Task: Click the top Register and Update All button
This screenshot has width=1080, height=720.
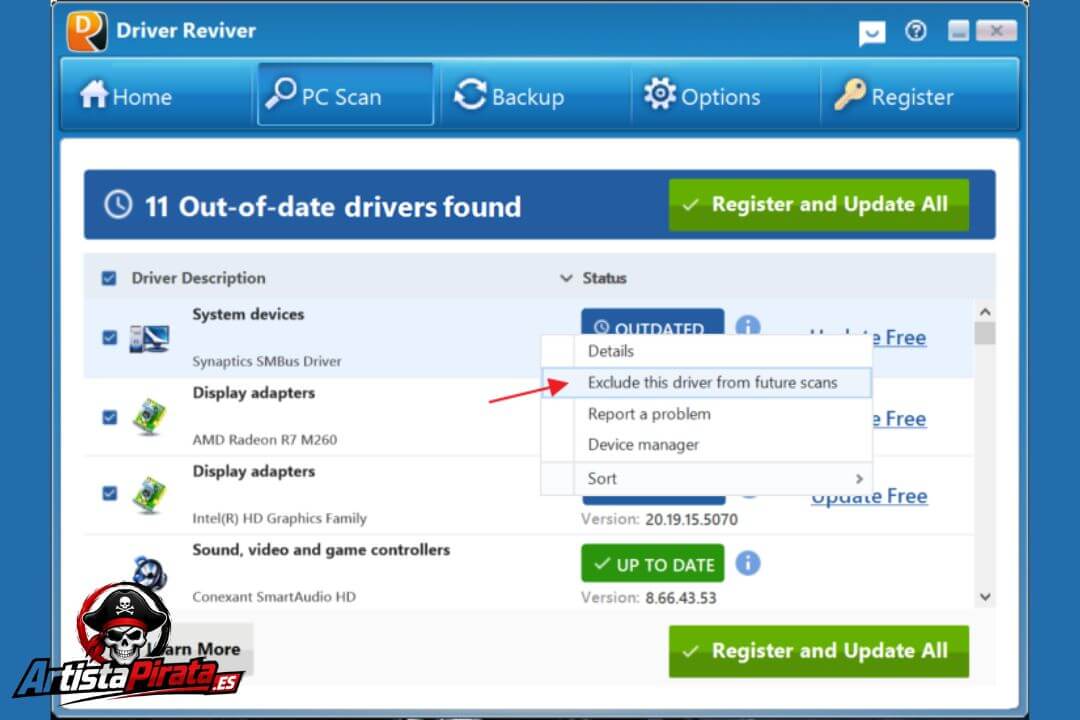Action: point(818,205)
